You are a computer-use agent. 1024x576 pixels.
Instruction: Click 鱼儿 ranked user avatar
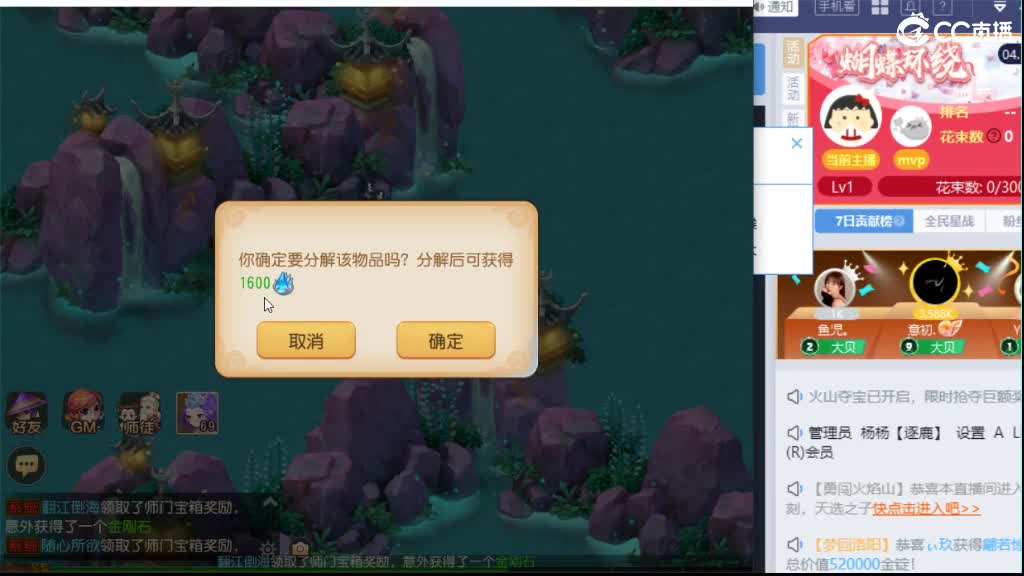click(835, 288)
